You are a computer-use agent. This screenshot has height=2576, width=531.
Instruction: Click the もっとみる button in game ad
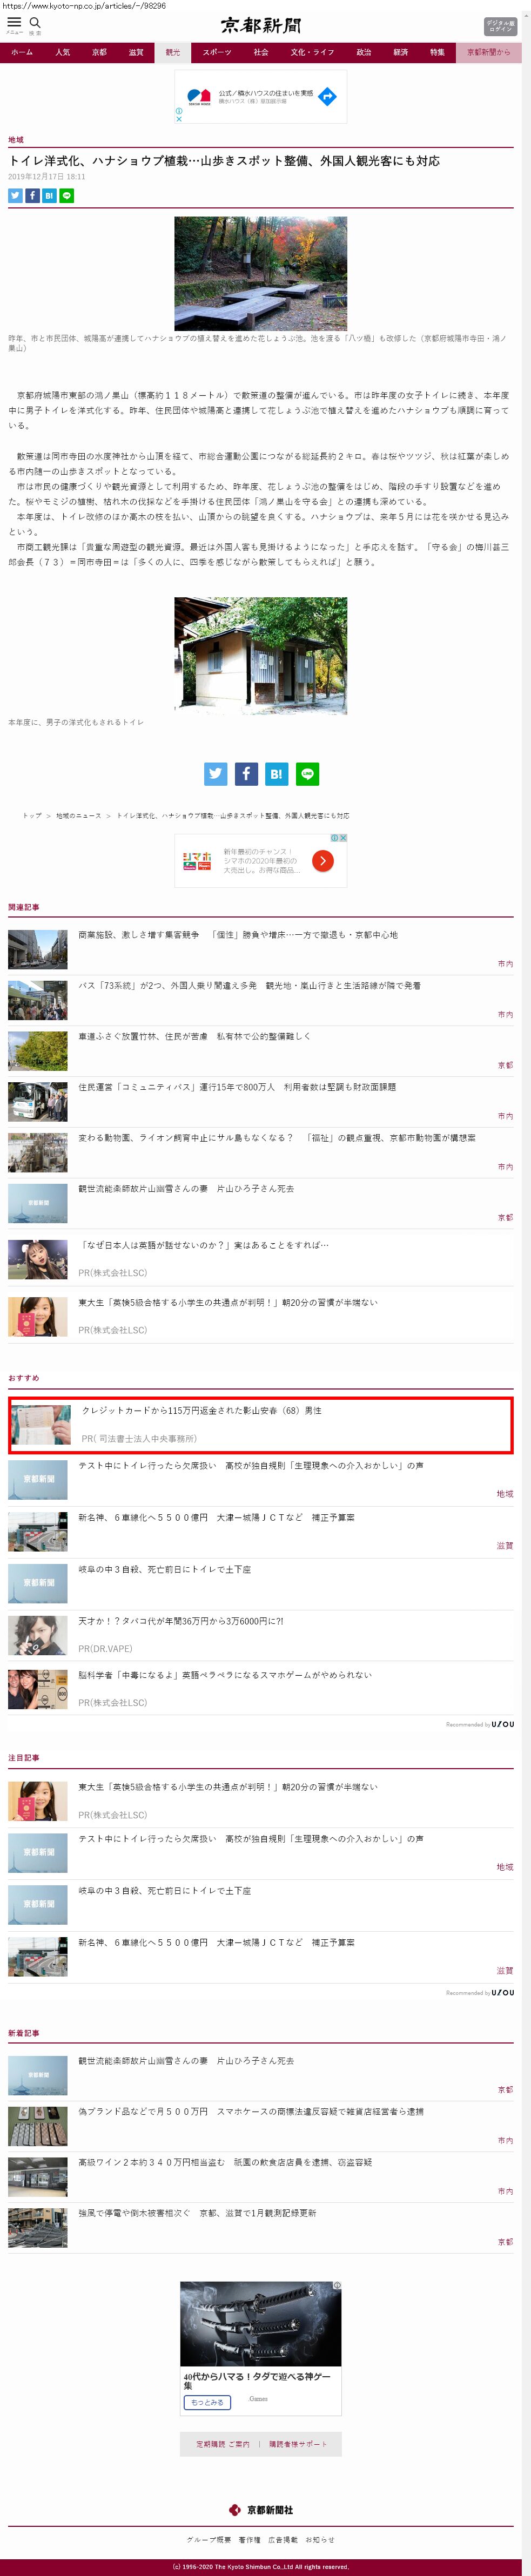tap(207, 2402)
